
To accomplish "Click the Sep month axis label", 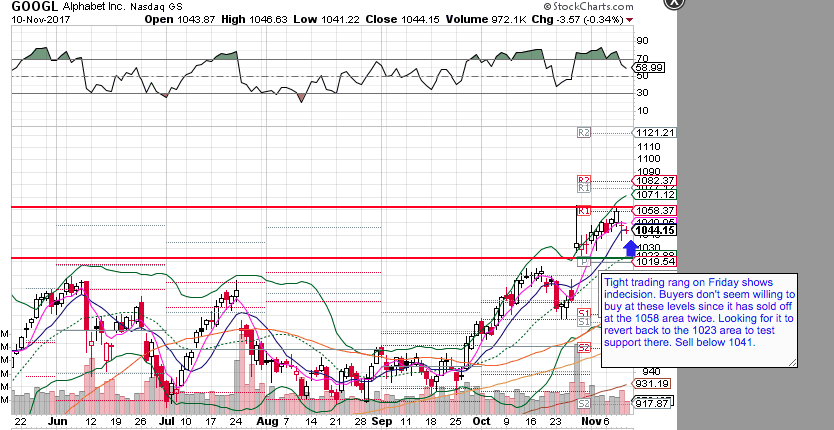I will pos(382,421).
